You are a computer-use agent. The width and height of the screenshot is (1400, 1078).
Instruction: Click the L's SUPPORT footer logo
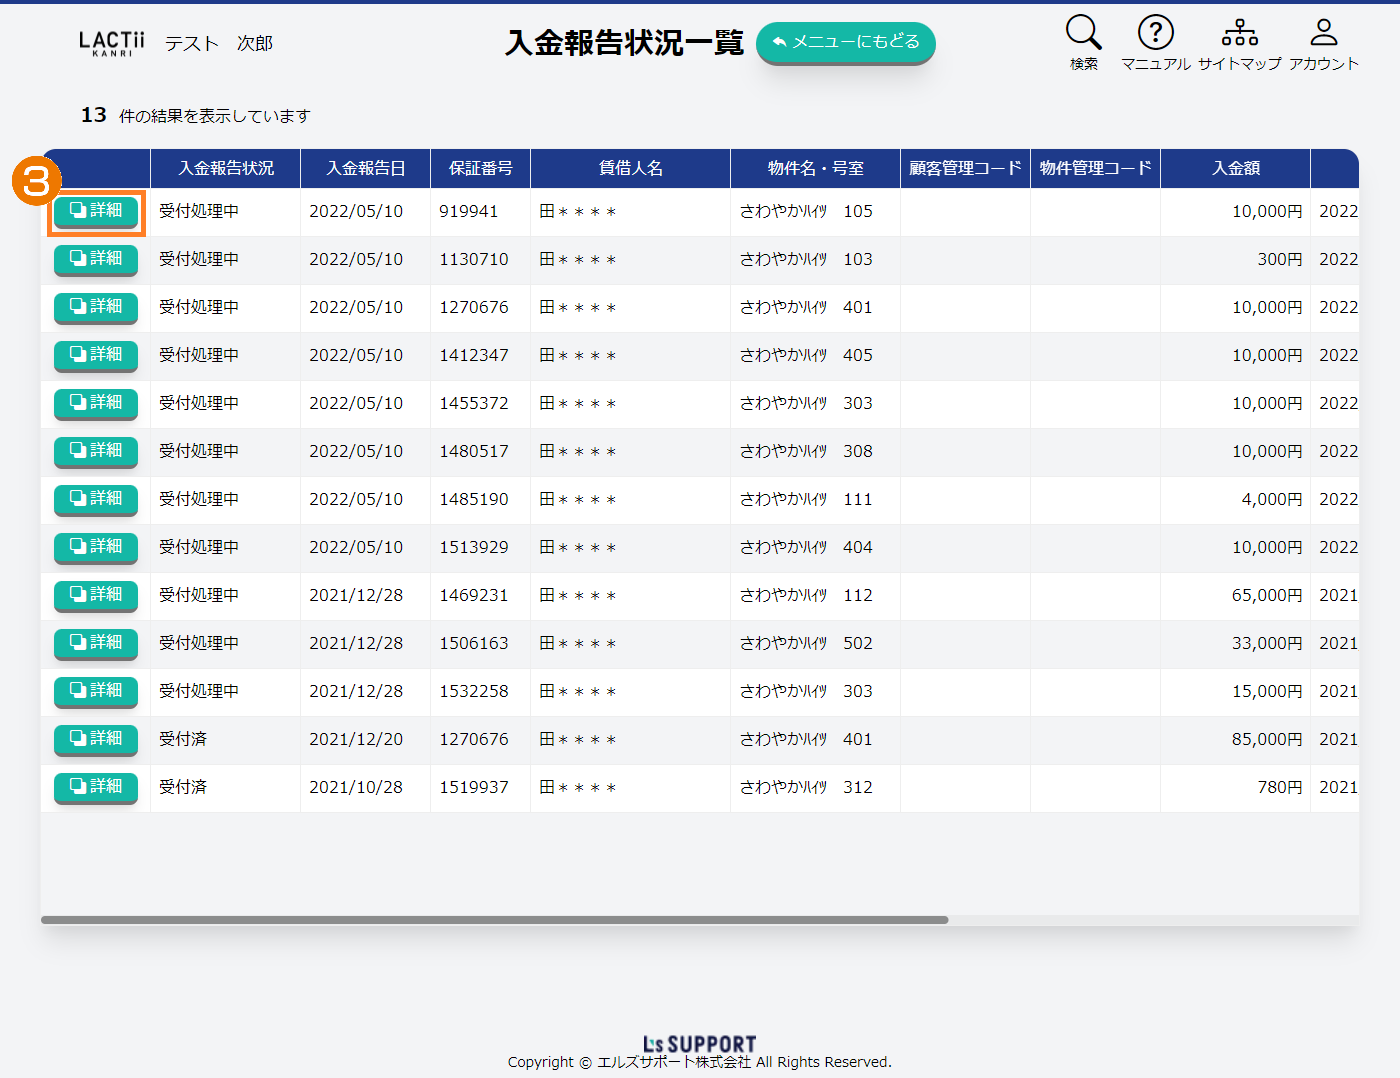(x=699, y=1044)
